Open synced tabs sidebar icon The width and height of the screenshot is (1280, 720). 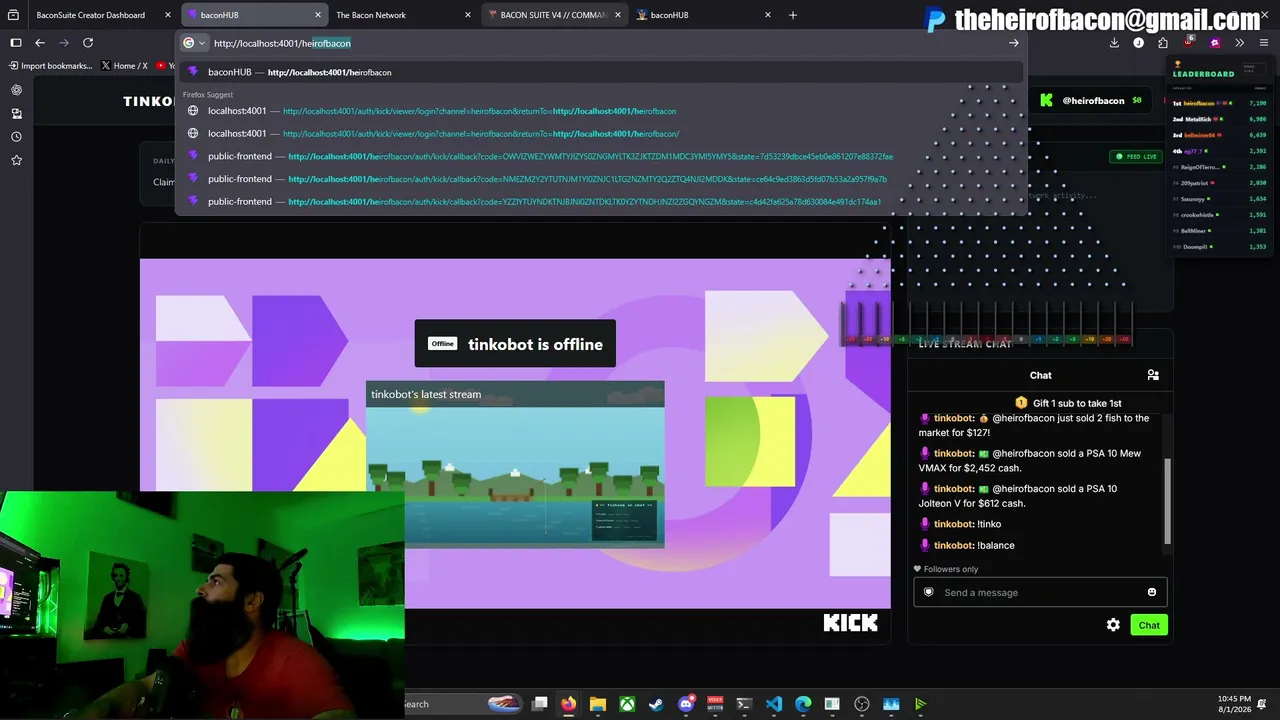[16, 114]
